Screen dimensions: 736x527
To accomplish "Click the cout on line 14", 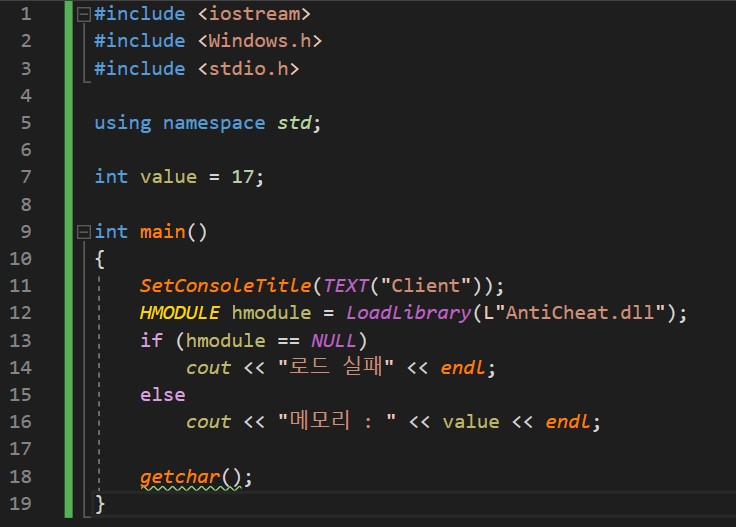I will click(x=208, y=368).
